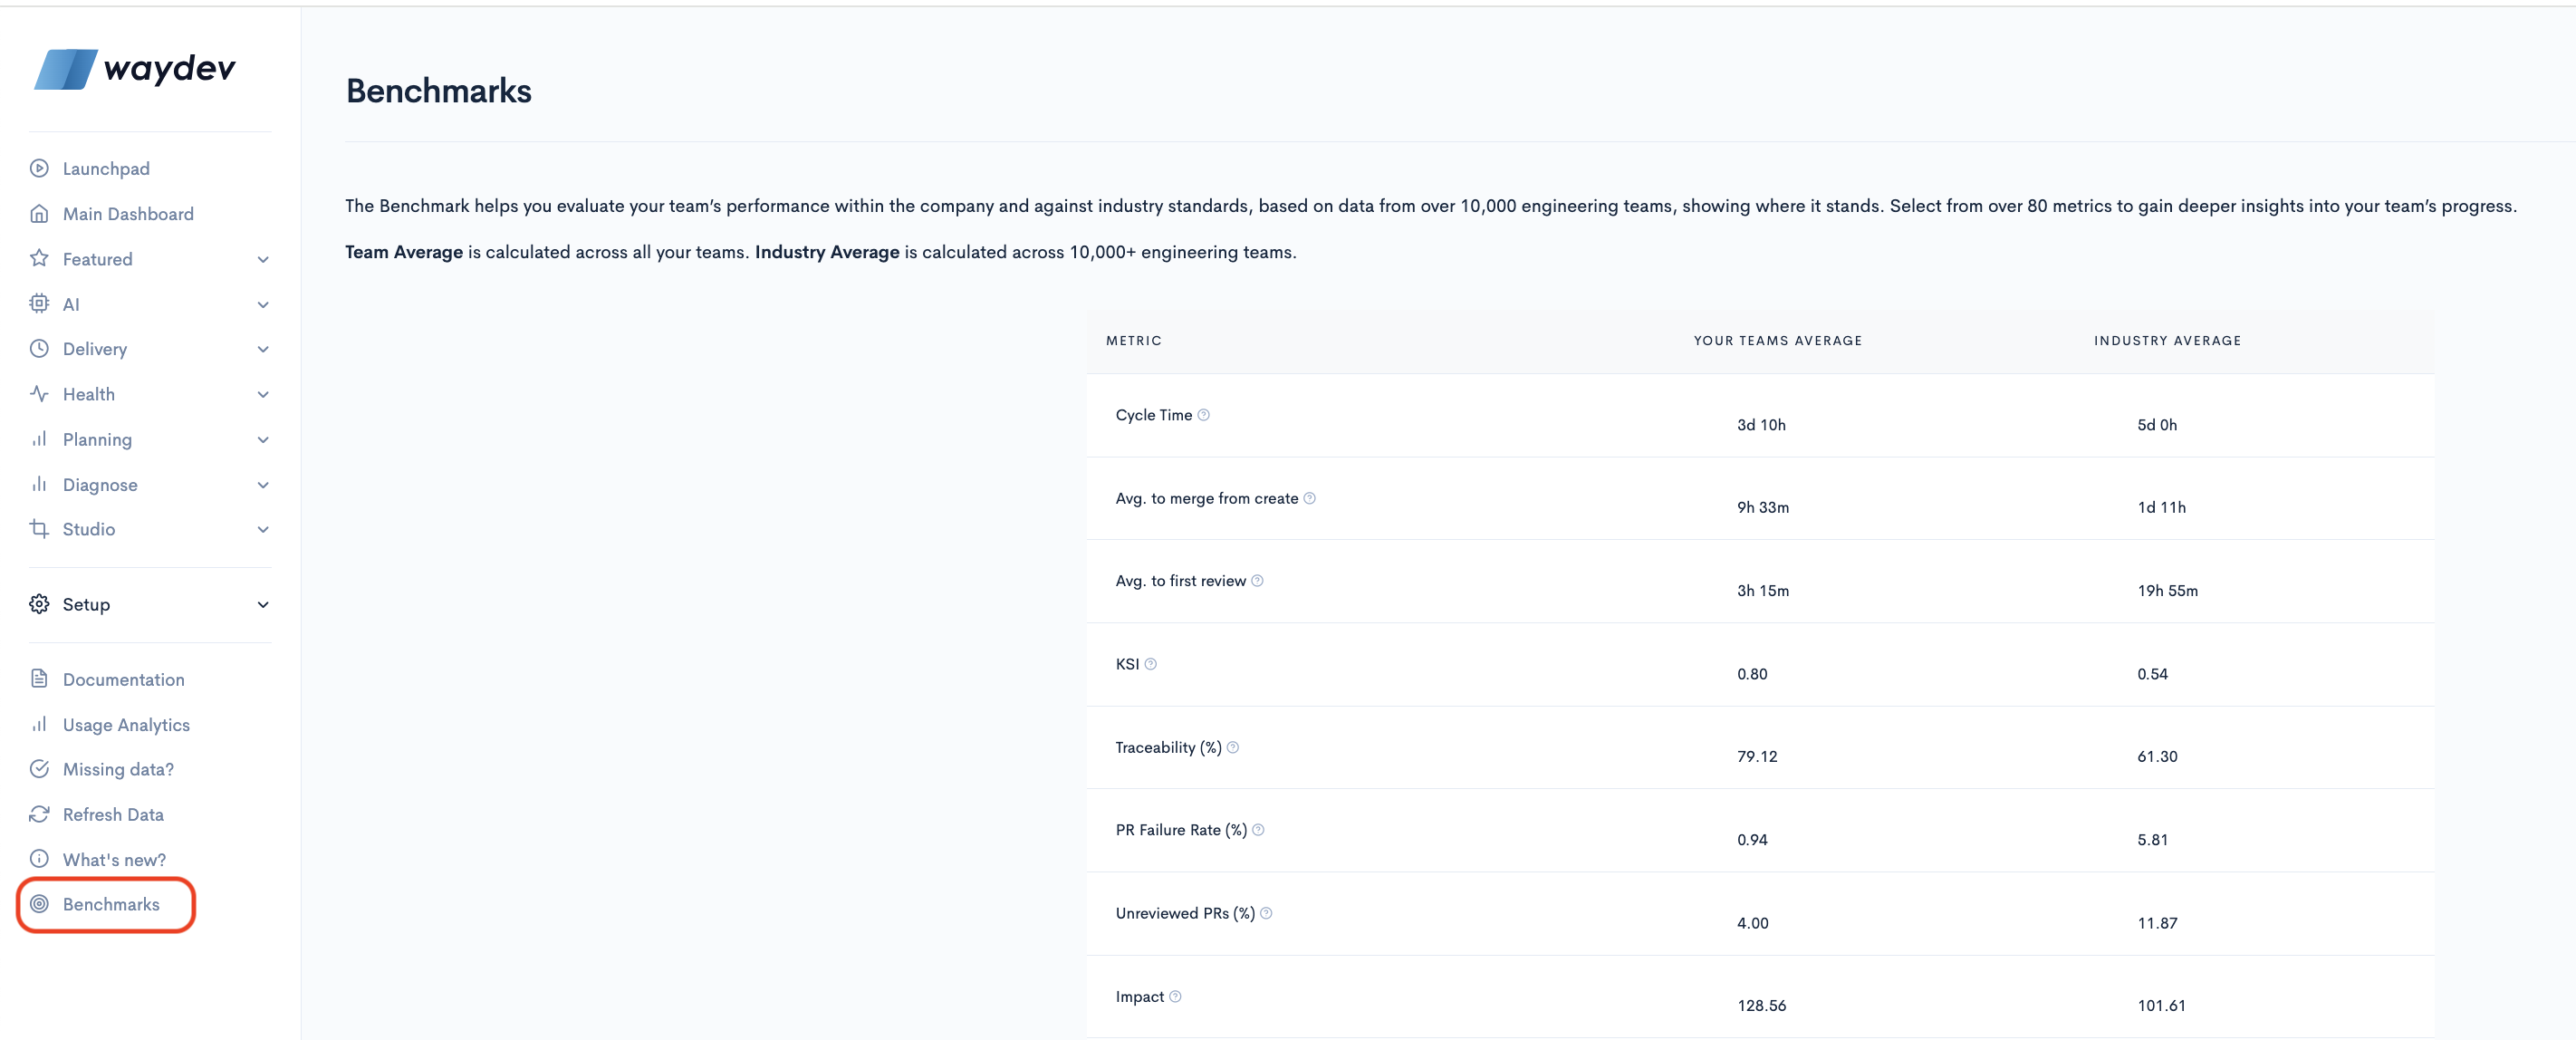The height and width of the screenshot is (1040, 2576).
Task: Expand the AI menu chevron
Action: pyautogui.click(x=263, y=305)
